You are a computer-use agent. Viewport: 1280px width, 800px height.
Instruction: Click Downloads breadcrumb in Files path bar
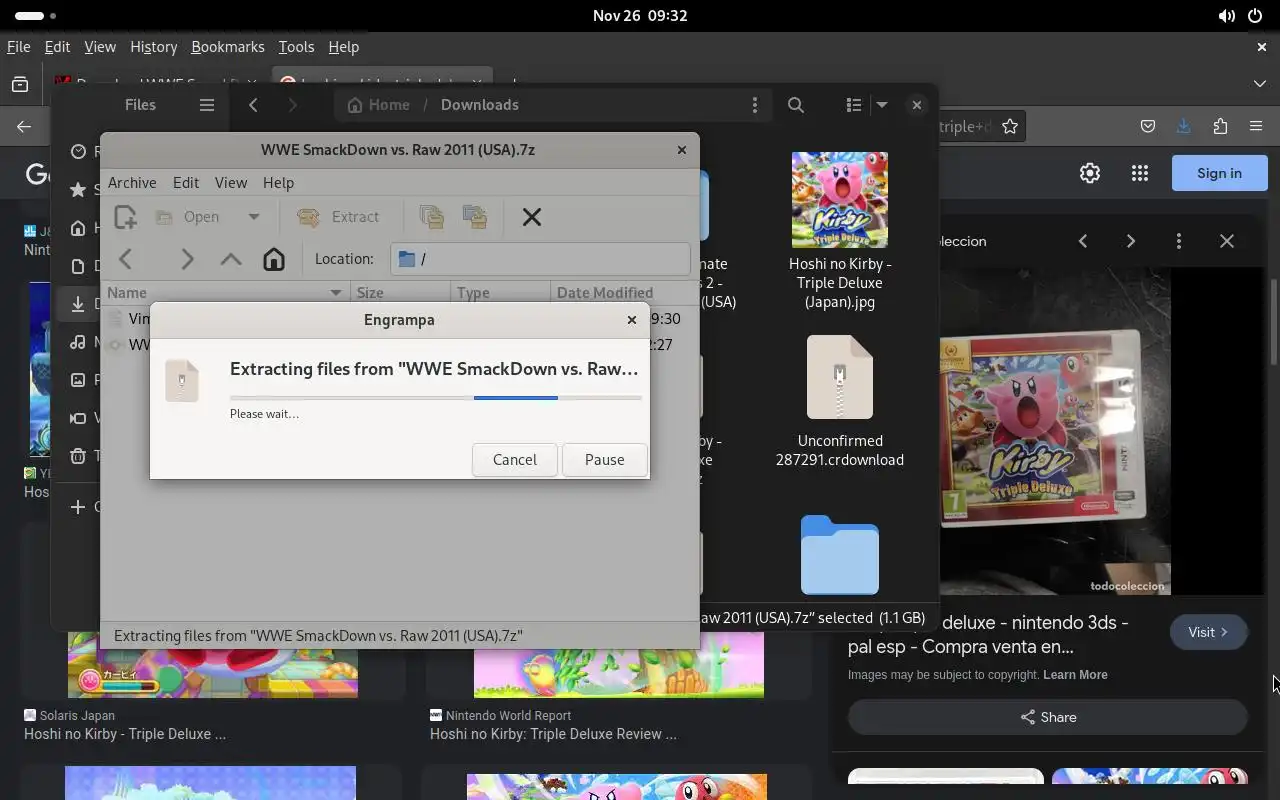click(480, 105)
